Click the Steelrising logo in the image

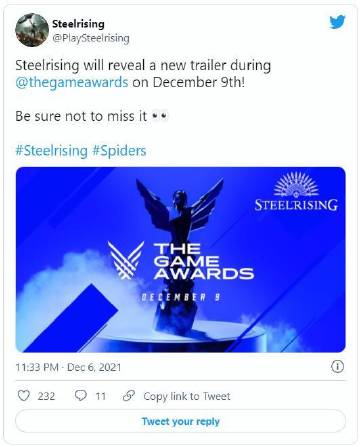[296, 192]
